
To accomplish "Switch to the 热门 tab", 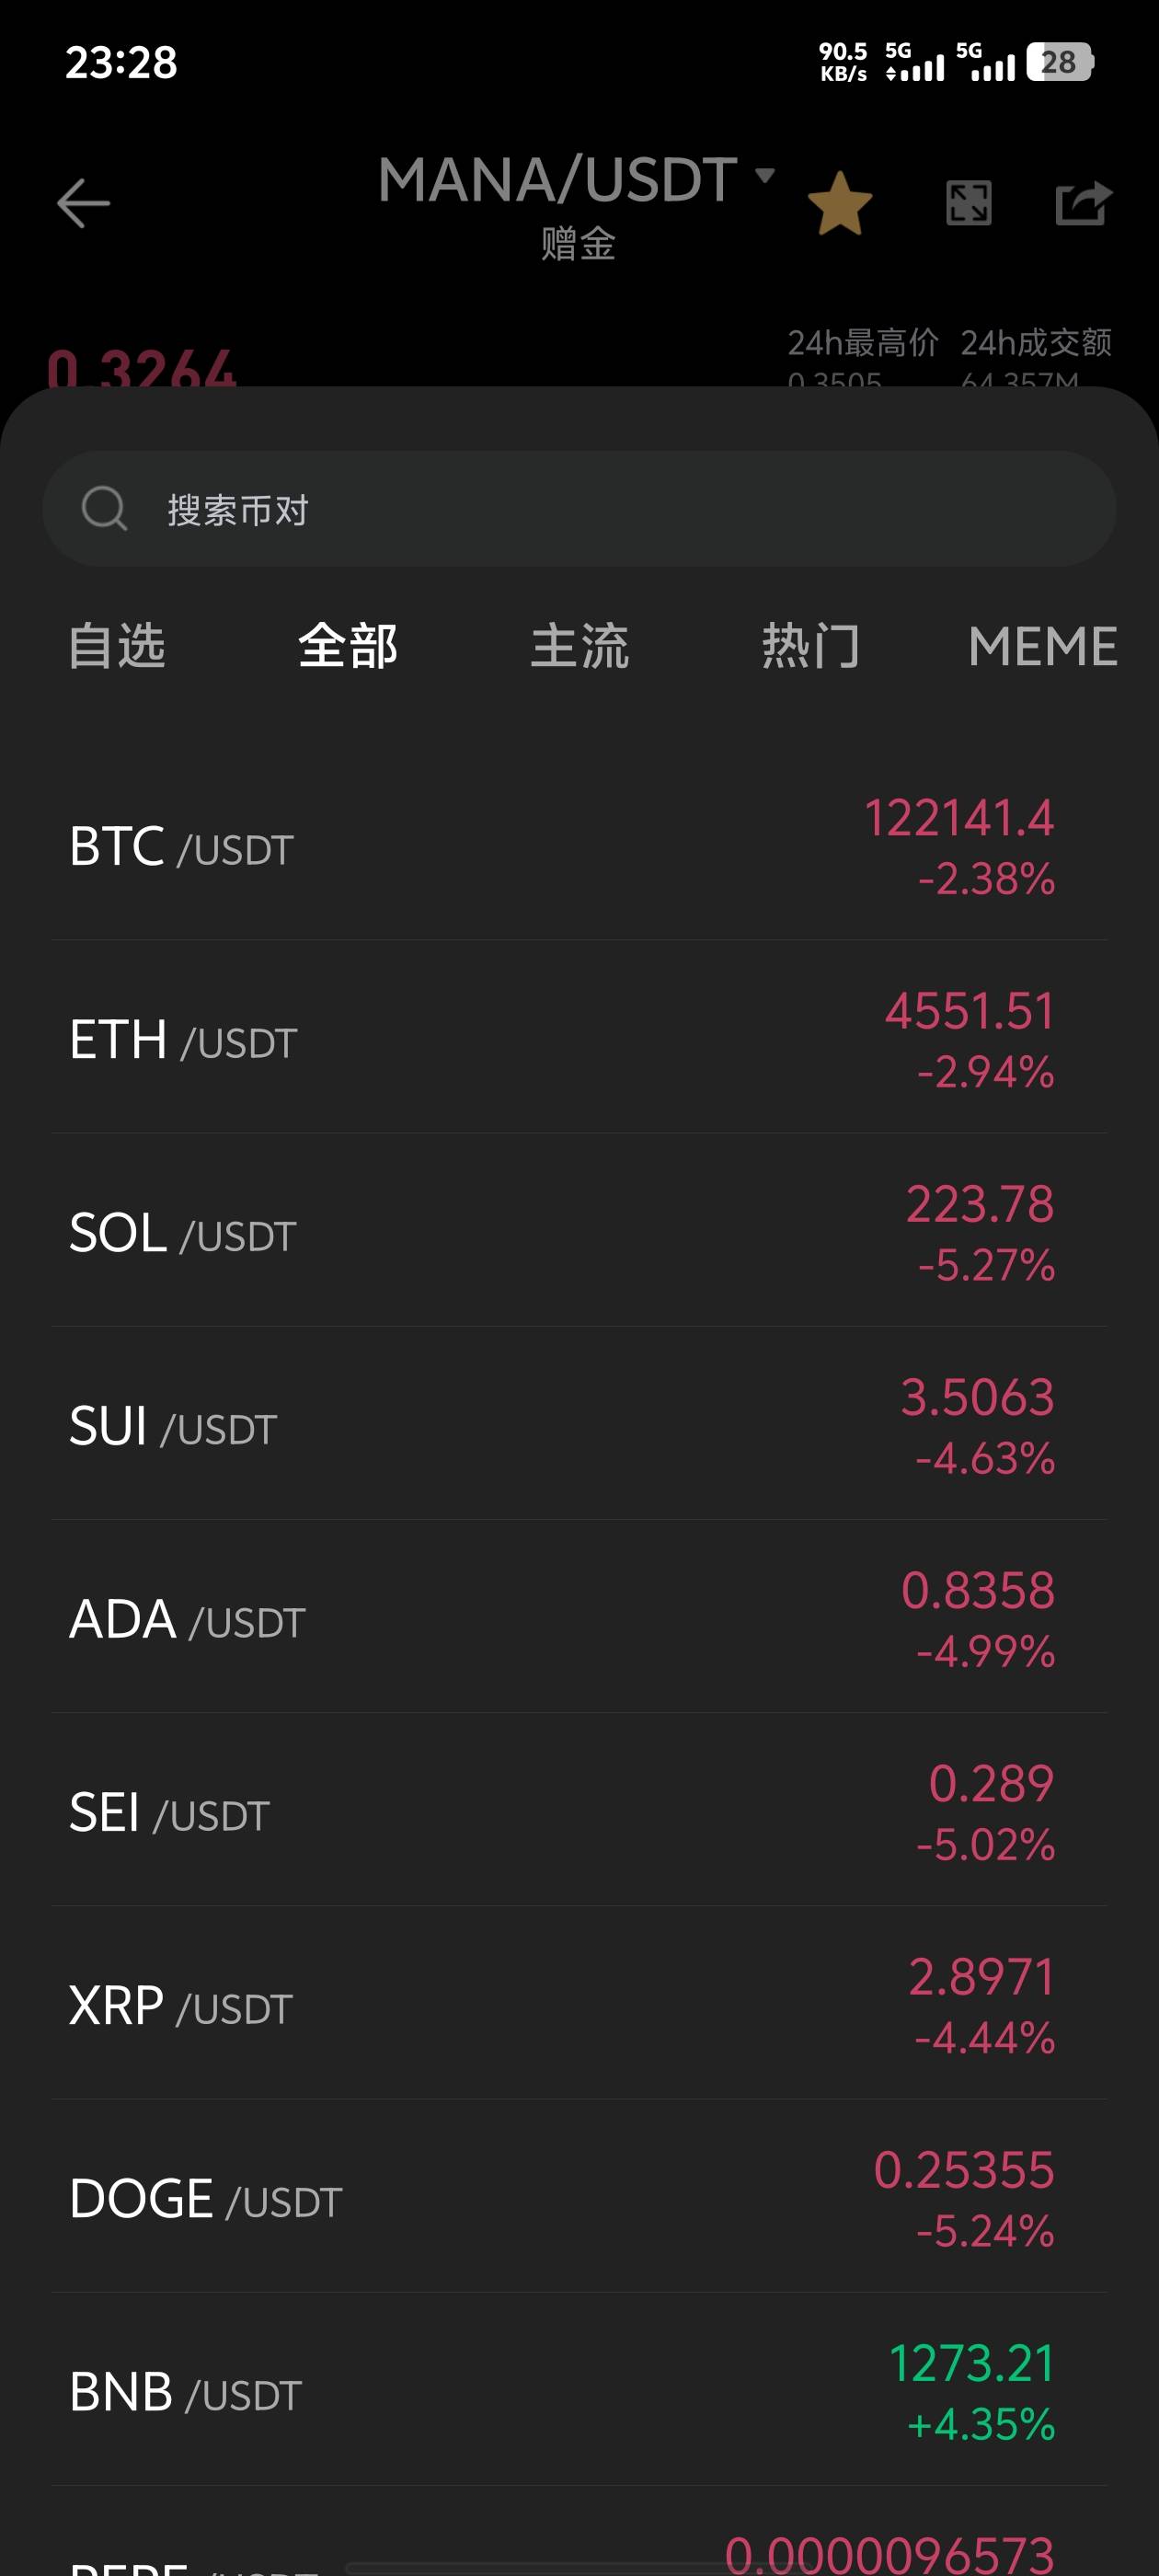I will (x=810, y=645).
